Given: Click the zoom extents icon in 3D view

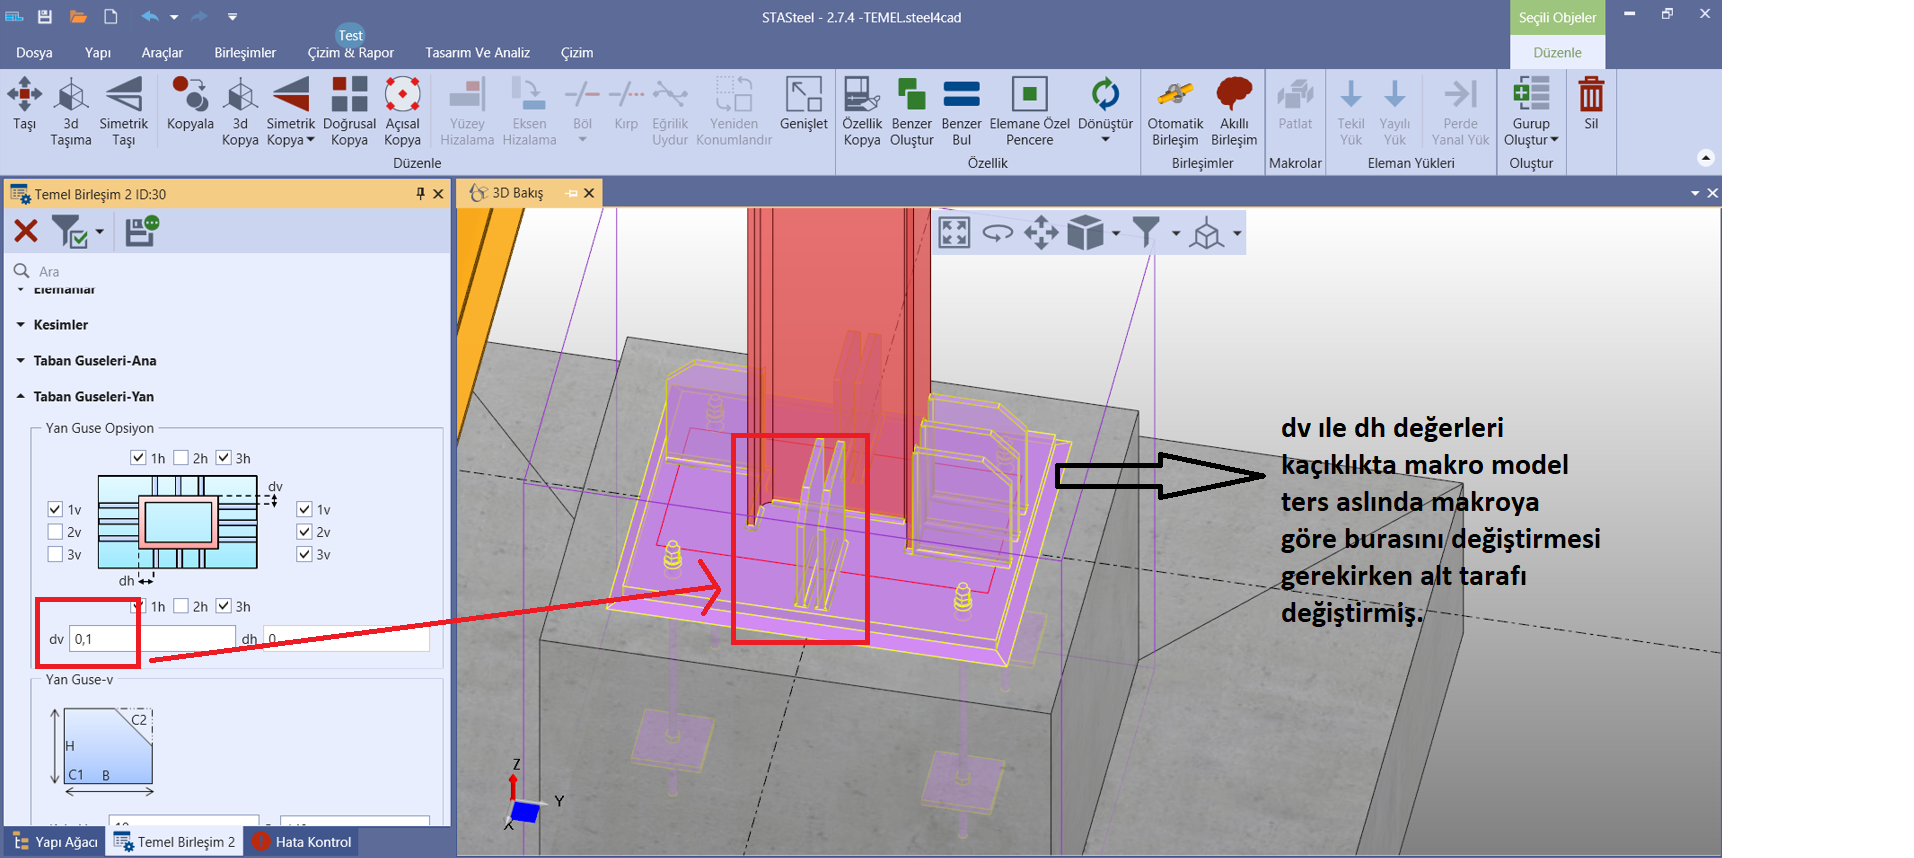Looking at the screenshot, I should [954, 233].
